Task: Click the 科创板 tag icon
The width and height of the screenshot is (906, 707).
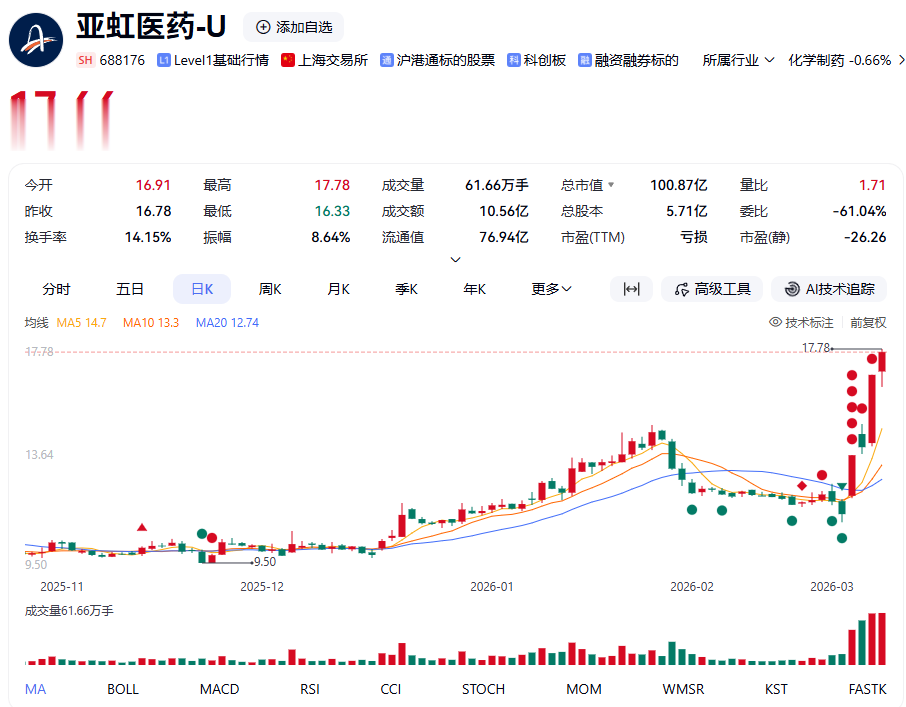Action: point(514,60)
